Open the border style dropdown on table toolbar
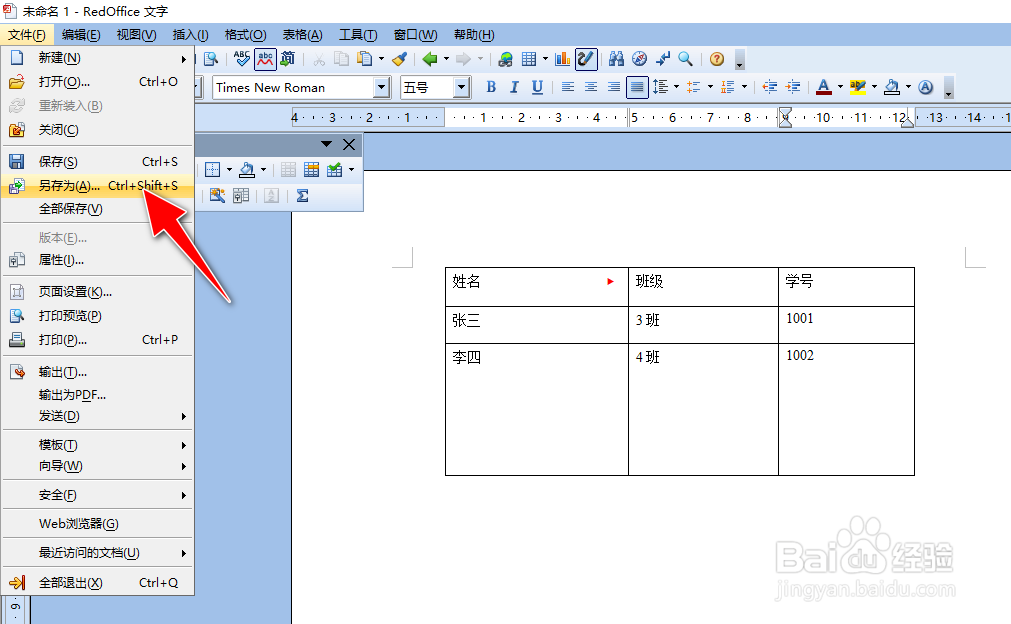The width and height of the screenshot is (1011, 624). (x=229, y=169)
